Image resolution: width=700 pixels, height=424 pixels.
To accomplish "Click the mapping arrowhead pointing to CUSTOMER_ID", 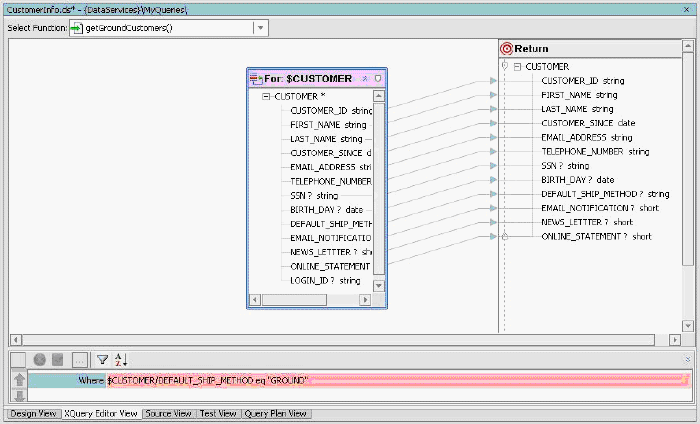I will tap(493, 81).
